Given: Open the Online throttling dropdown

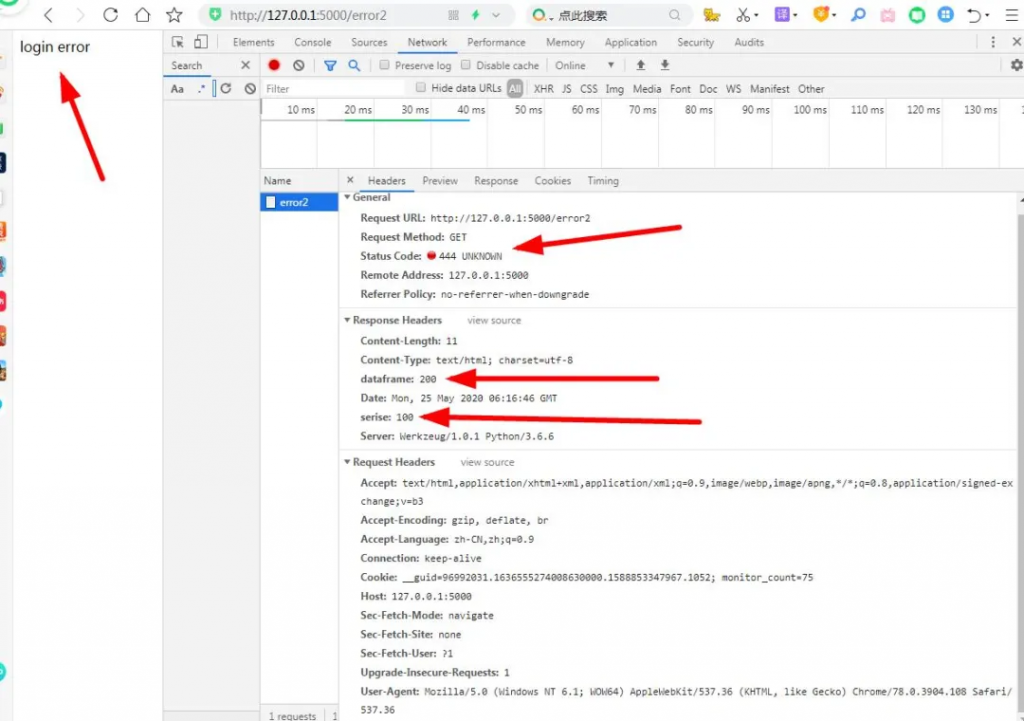Looking at the screenshot, I should pos(584,65).
